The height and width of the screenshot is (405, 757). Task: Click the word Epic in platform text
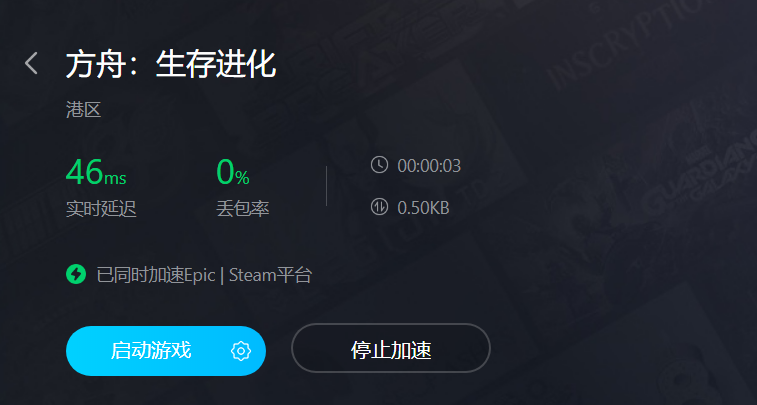(200, 276)
